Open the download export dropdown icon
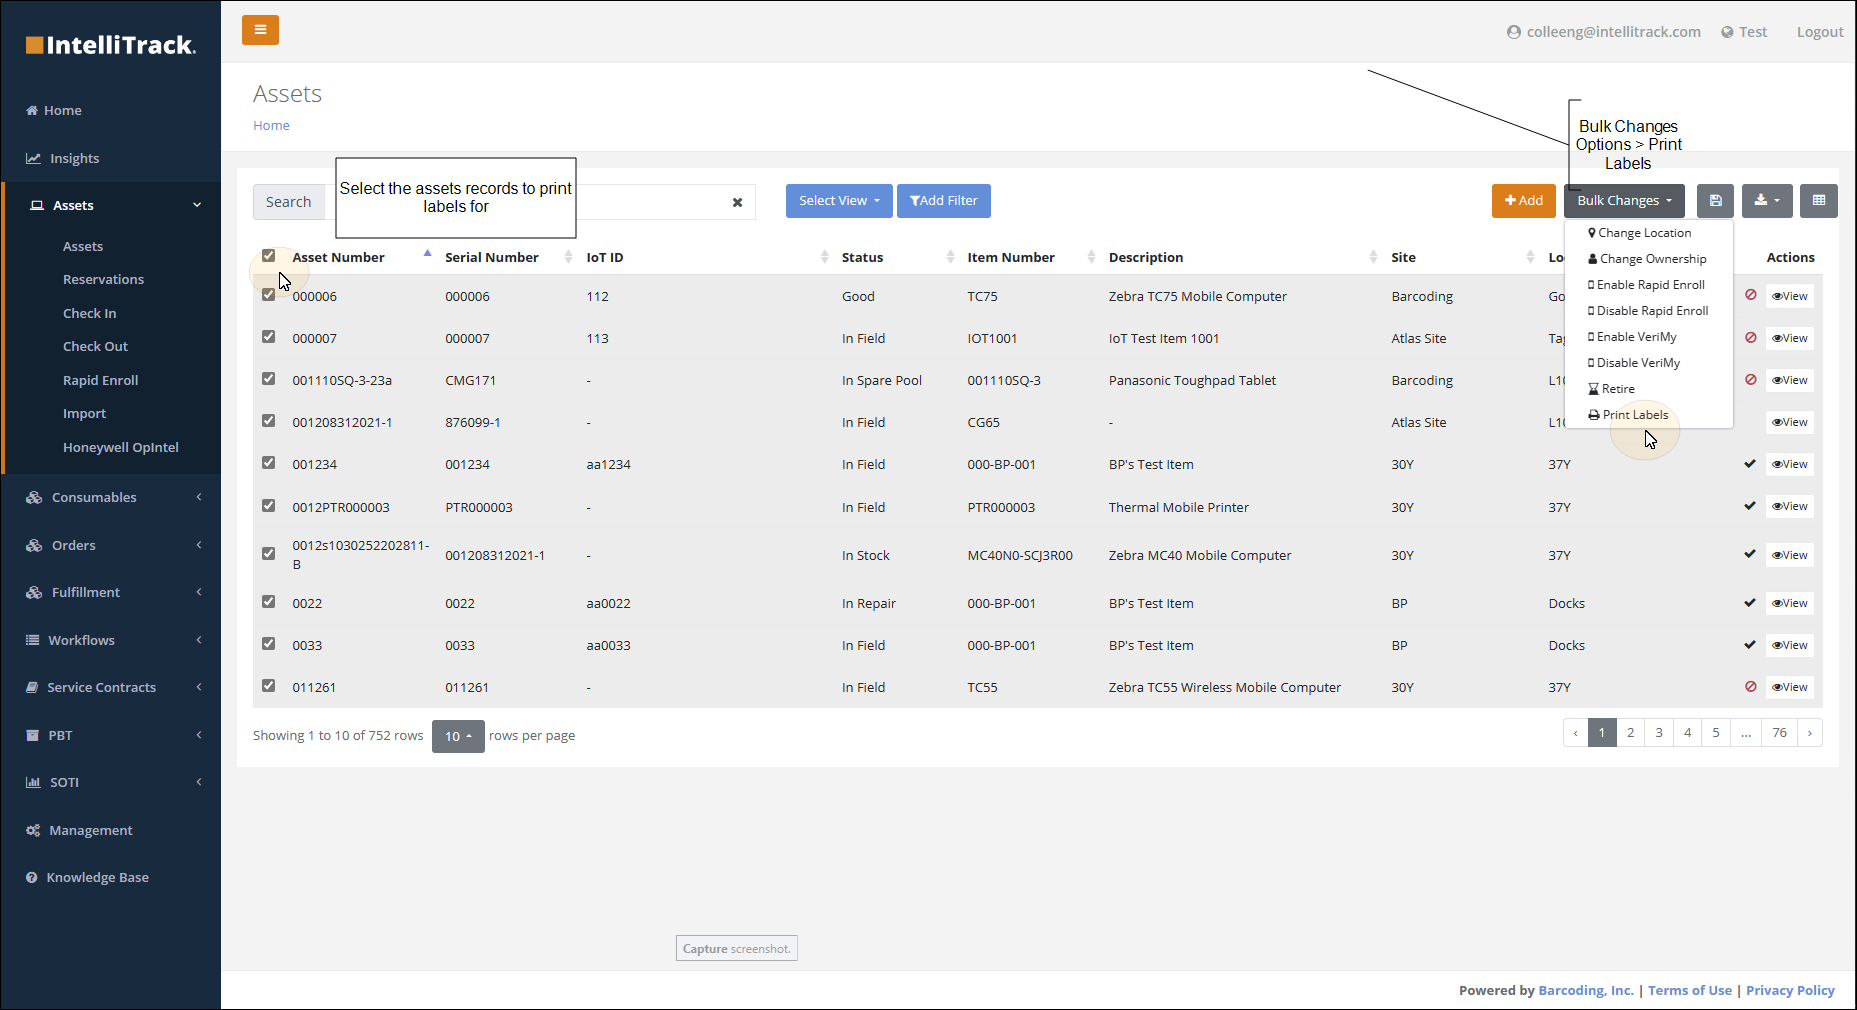This screenshot has height=1010, width=1857. tap(1767, 201)
